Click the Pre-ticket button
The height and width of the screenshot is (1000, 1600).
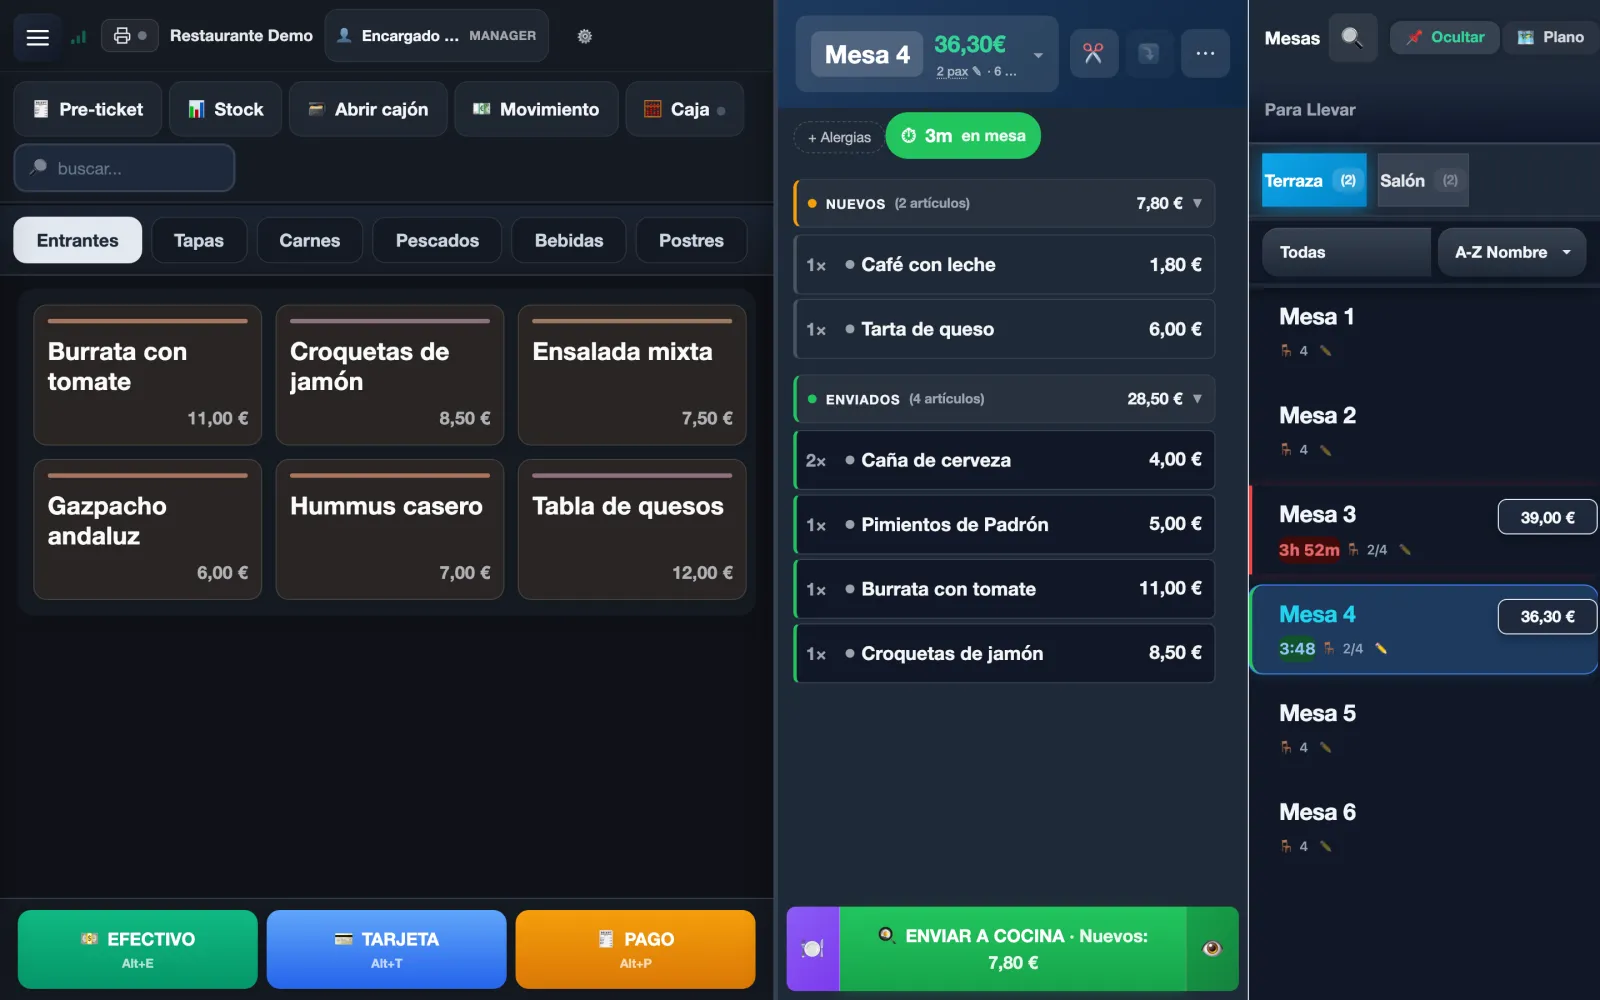click(x=88, y=109)
